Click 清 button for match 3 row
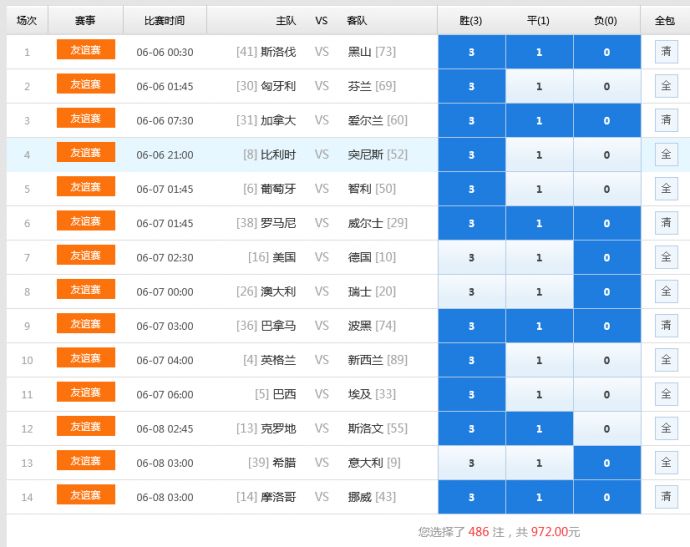690x547 pixels. [x=666, y=120]
